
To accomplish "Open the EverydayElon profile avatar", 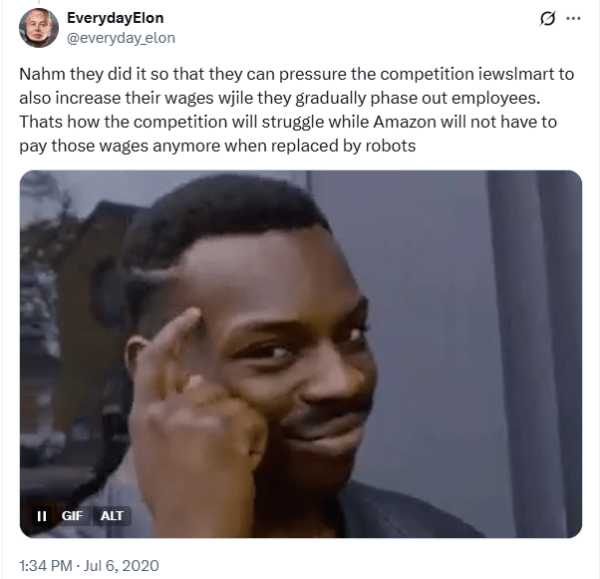I will (39, 28).
